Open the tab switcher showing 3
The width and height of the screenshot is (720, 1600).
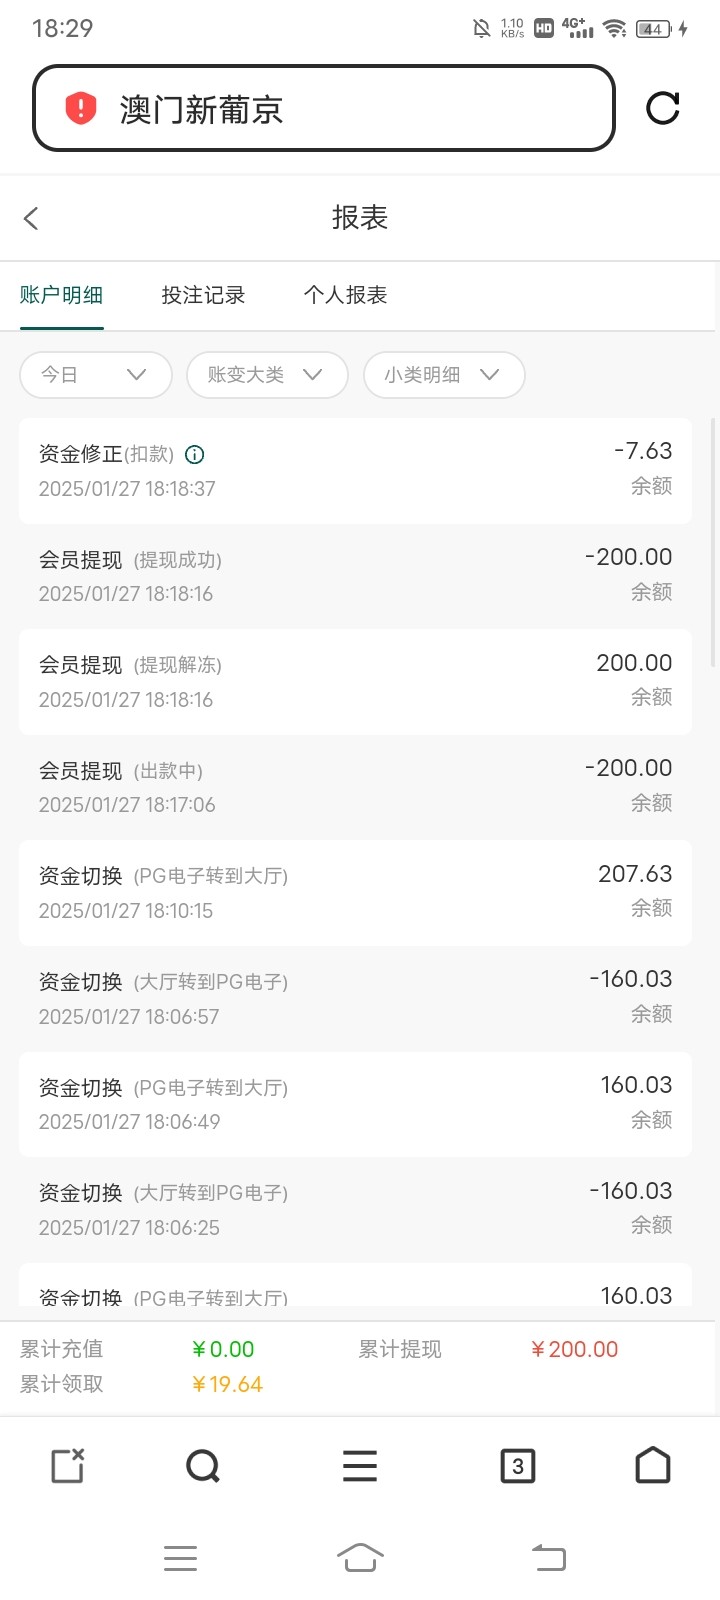tap(517, 1466)
